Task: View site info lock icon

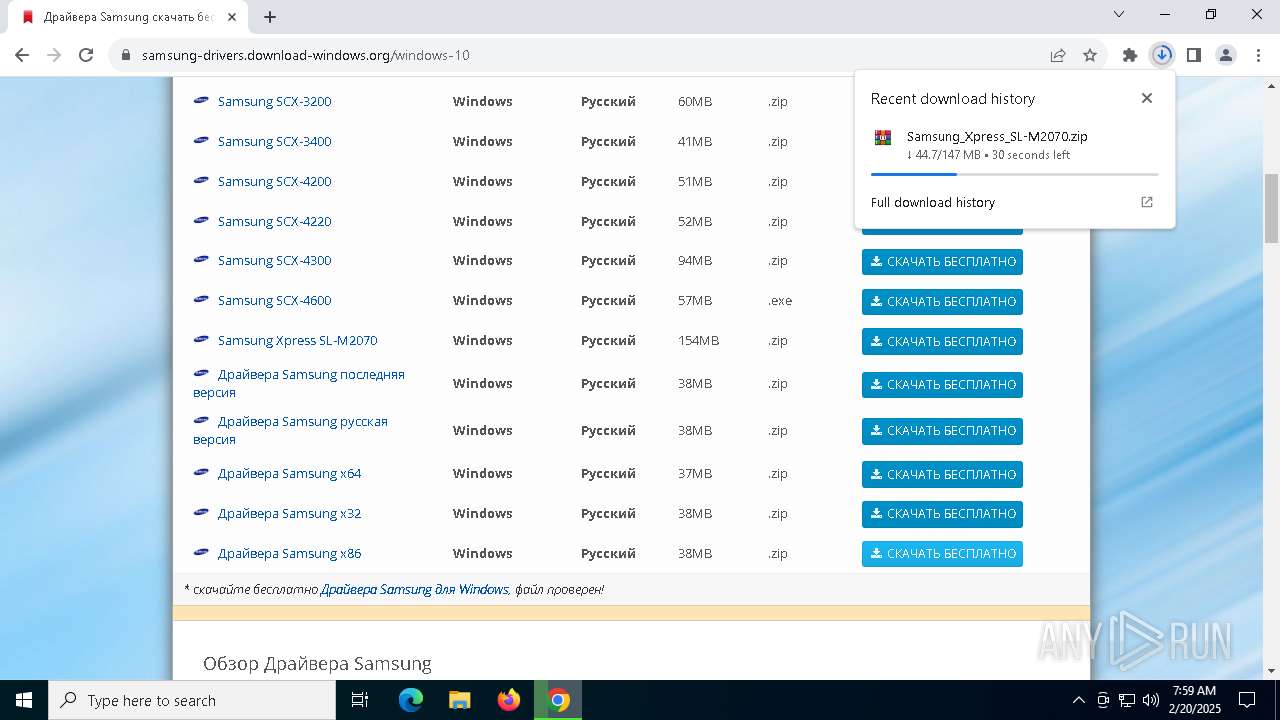Action: pyautogui.click(x=126, y=55)
